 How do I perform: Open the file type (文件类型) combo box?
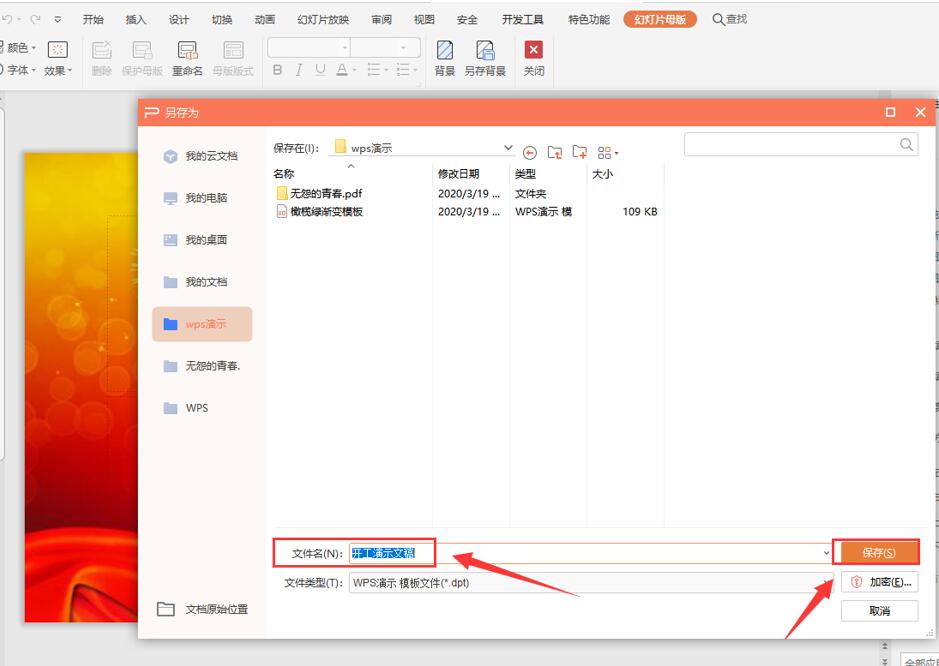pyautogui.click(x=590, y=582)
